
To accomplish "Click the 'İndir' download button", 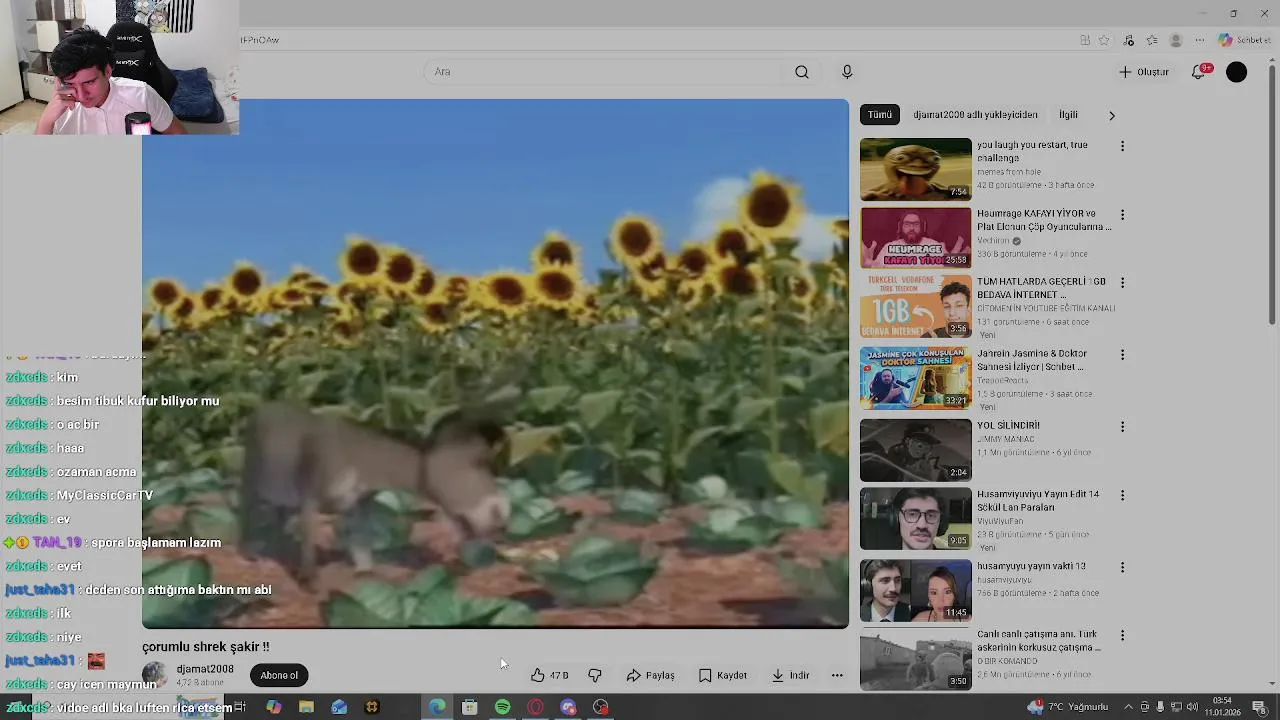I will pos(790,675).
